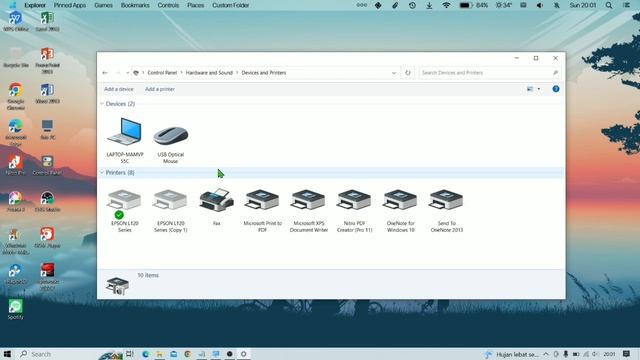Viewport: 640px width, 360px height.
Task: Click the search magnifier in Devices and Printers
Action: click(555, 73)
